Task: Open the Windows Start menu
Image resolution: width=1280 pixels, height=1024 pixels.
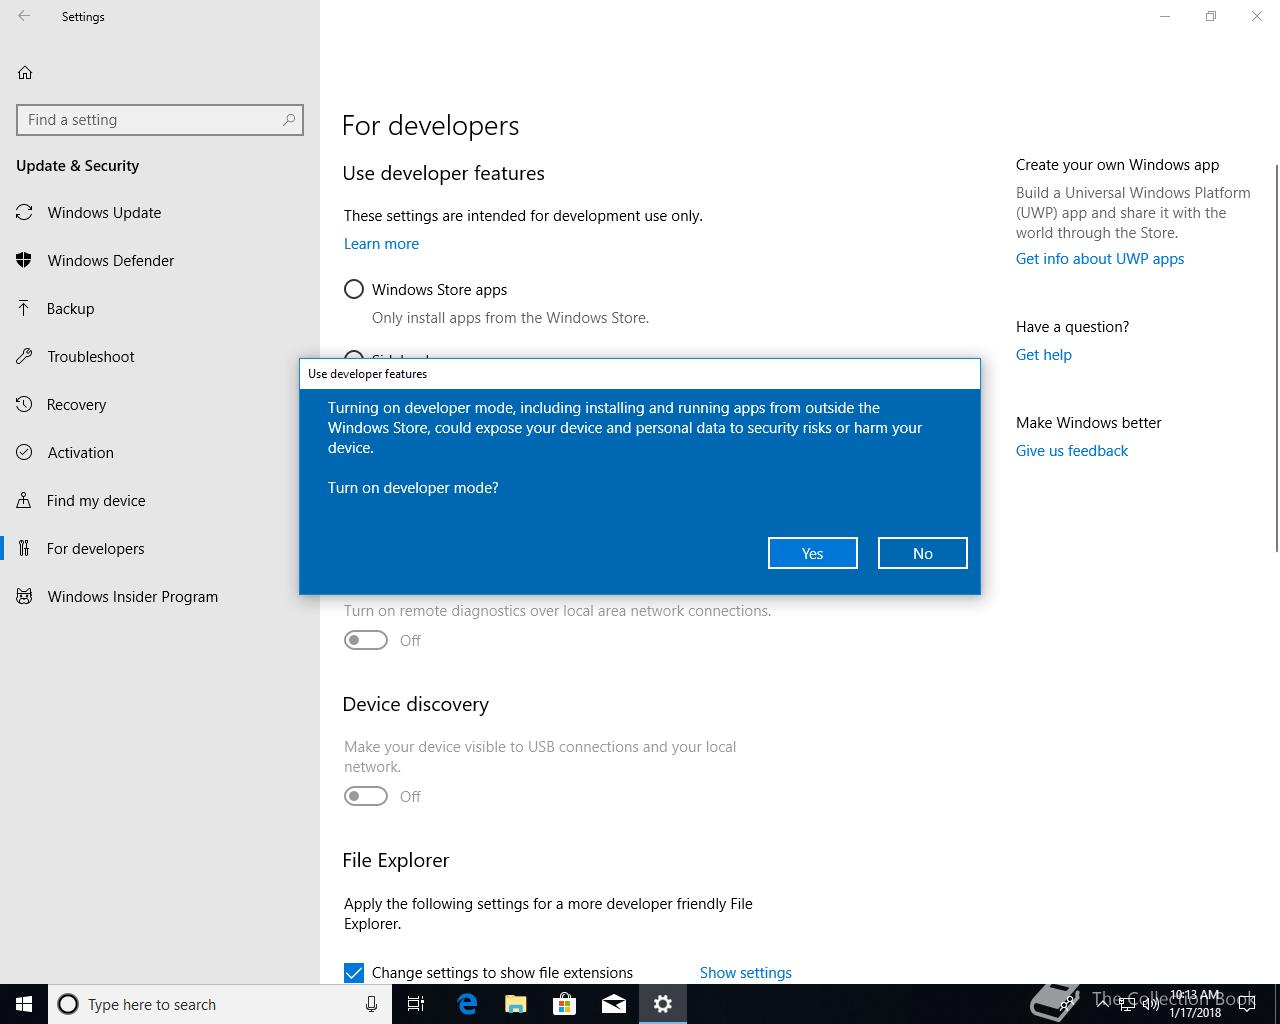Action: pyautogui.click(x=24, y=1004)
